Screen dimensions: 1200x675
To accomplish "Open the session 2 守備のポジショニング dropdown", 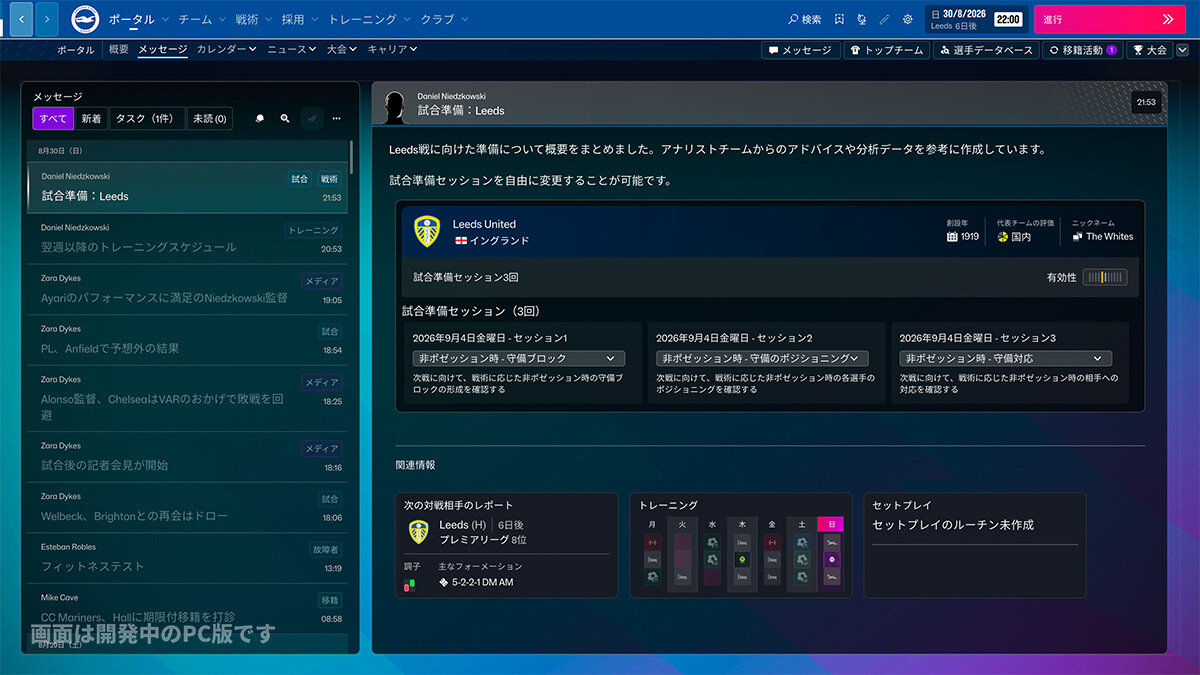I will click(762, 358).
